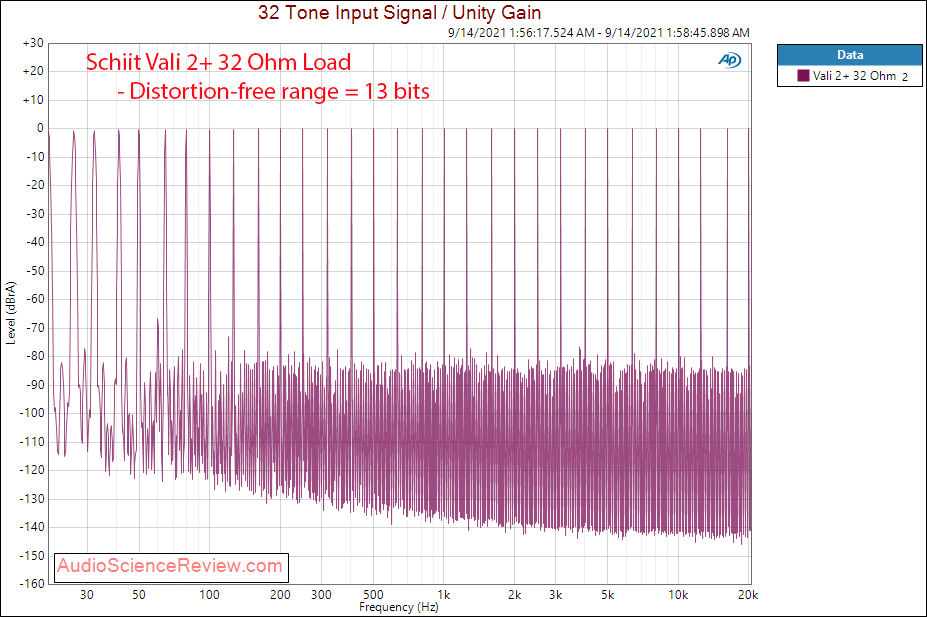Click the '3k' frequency tick label
Image resolution: width=927 pixels, height=617 pixels.
(x=555, y=595)
